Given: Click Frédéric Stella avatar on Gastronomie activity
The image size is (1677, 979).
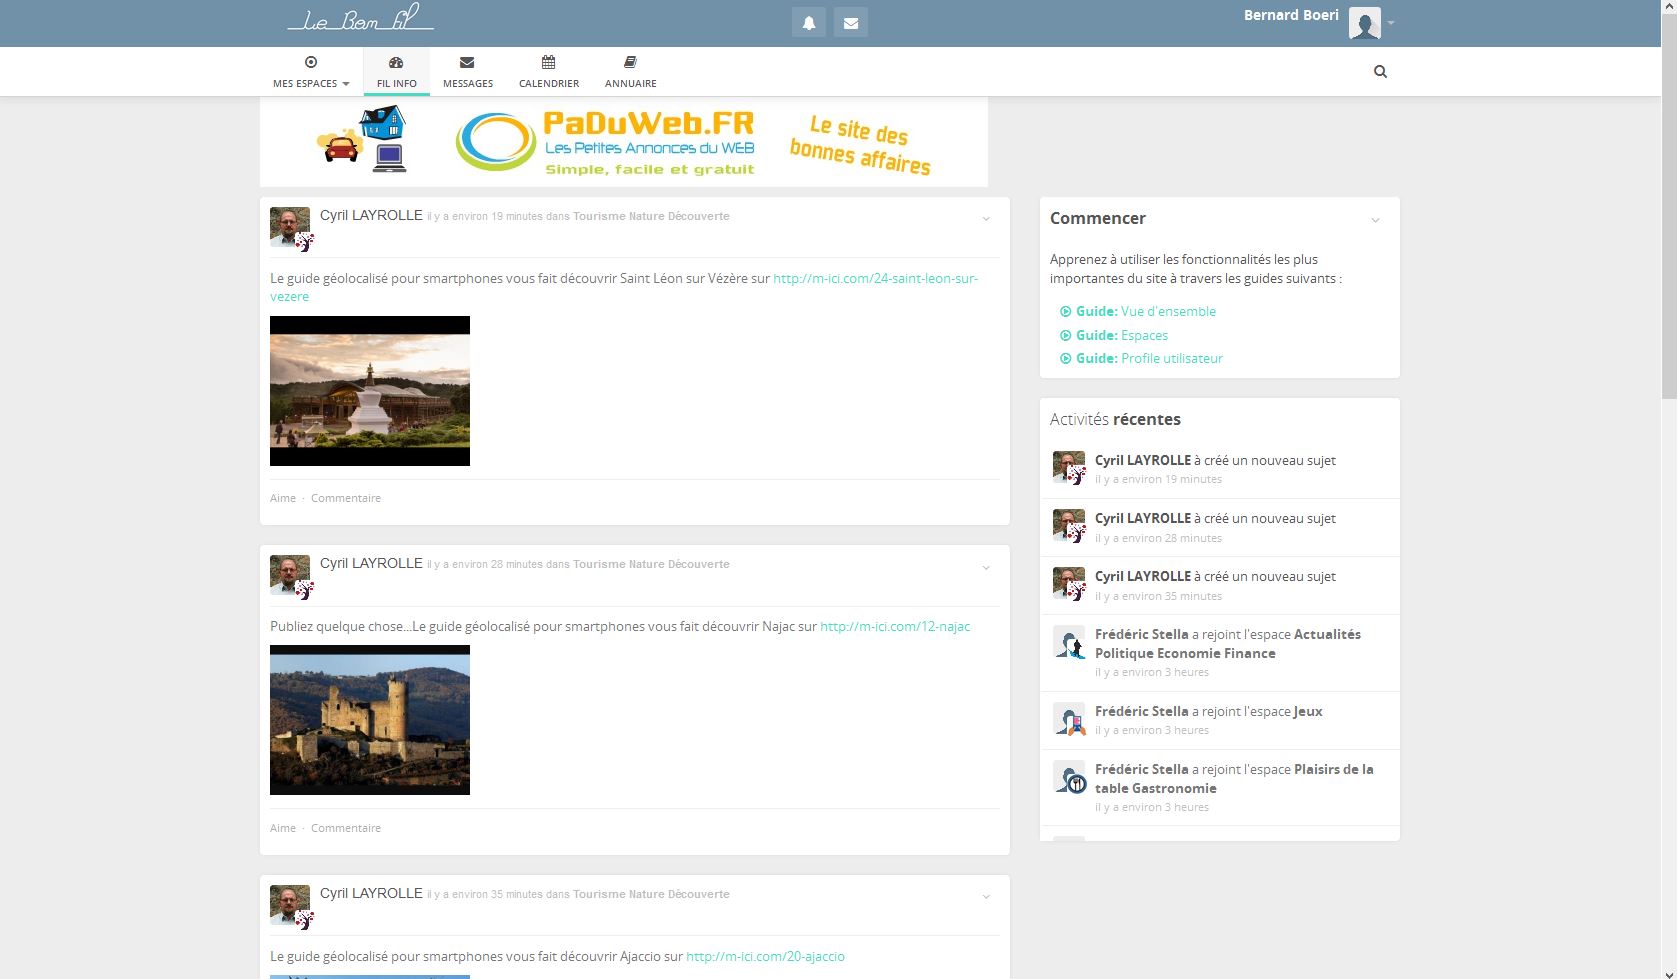Looking at the screenshot, I should 1069,776.
